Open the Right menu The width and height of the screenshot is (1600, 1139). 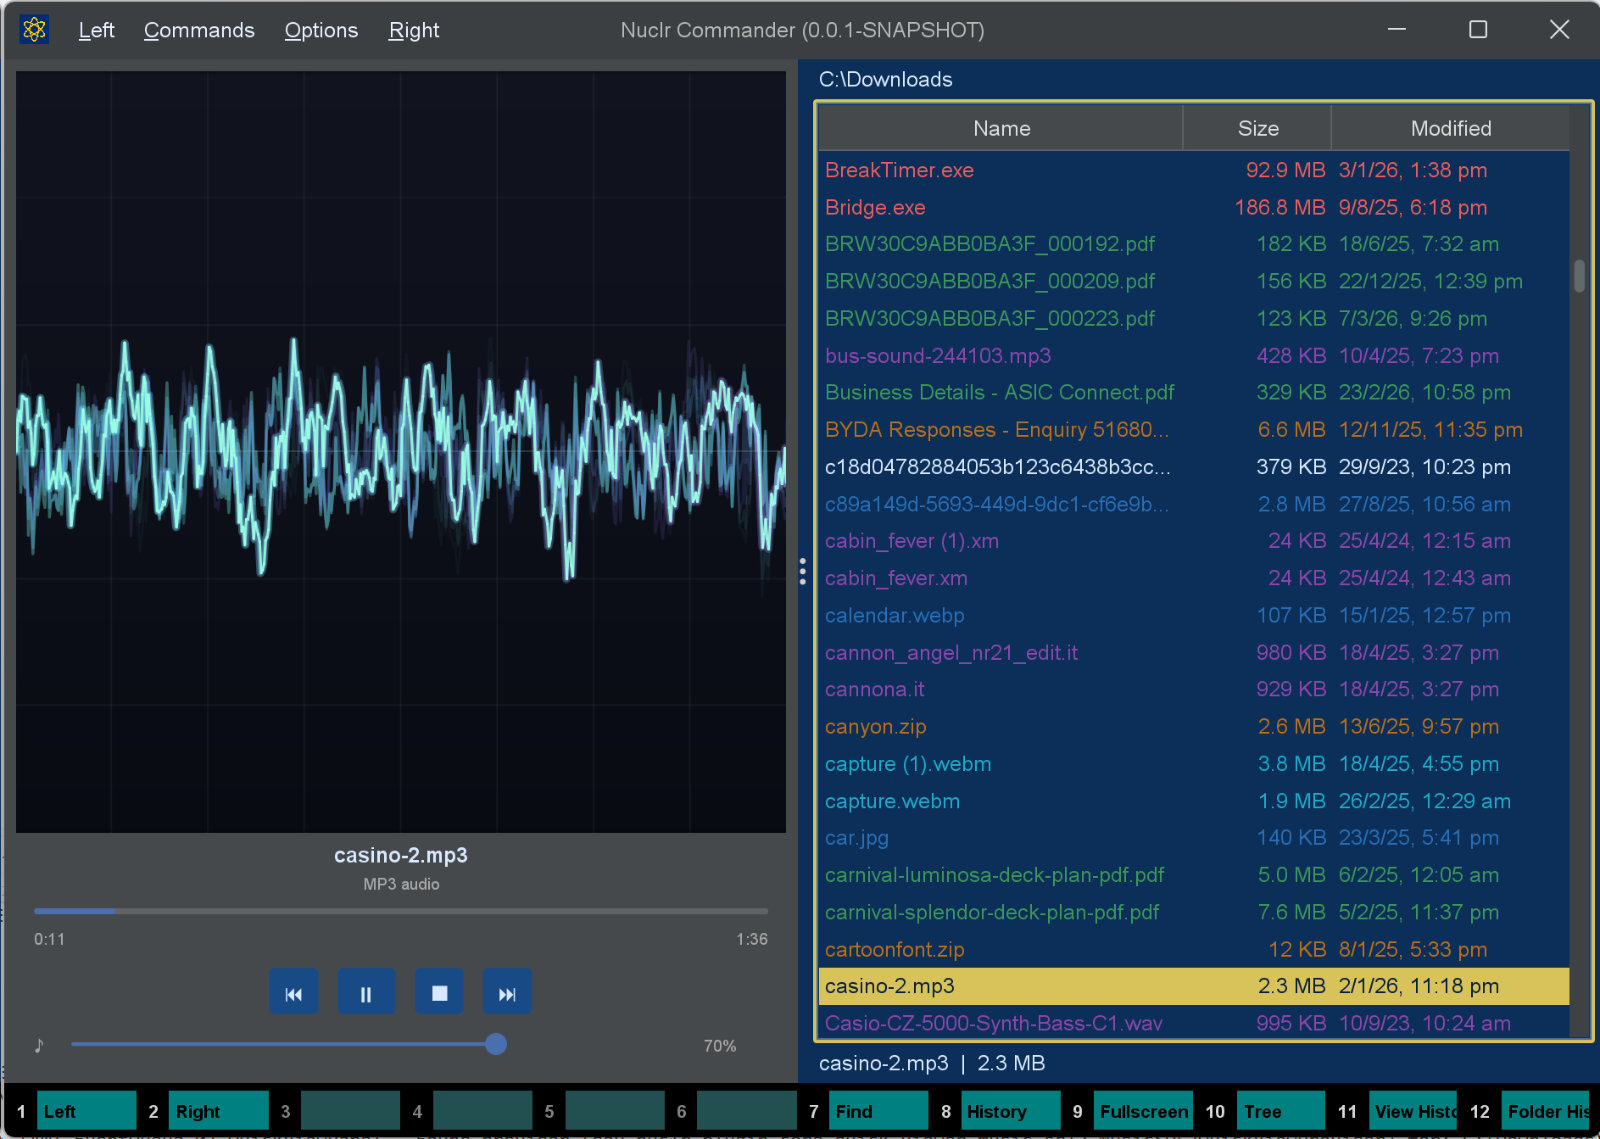(414, 30)
